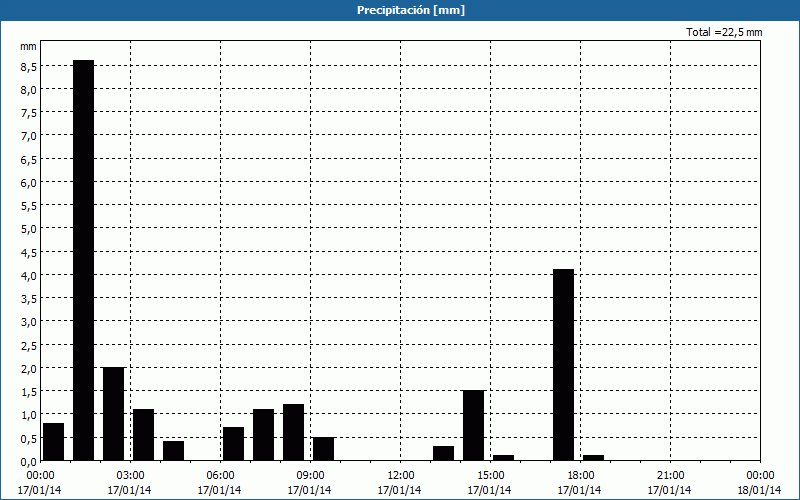
Task: Click the 7,0 y-axis label
Action: point(28,136)
